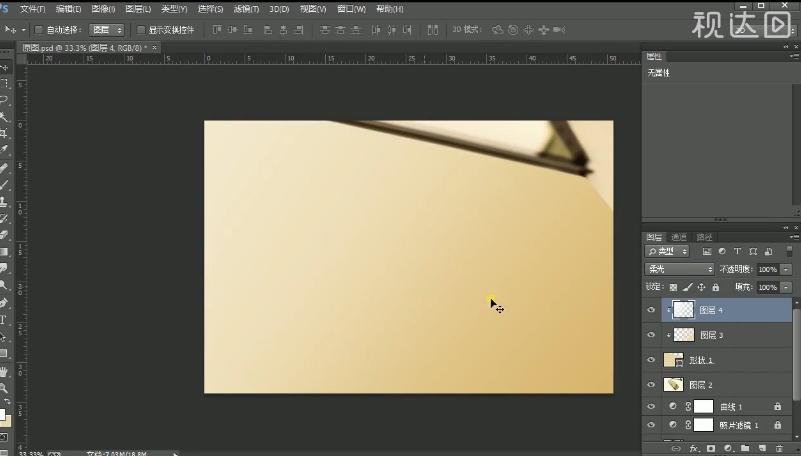Image resolution: width=801 pixels, height=456 pixels.
Task: Click the create new layer icon
Action: coord(759,448)
